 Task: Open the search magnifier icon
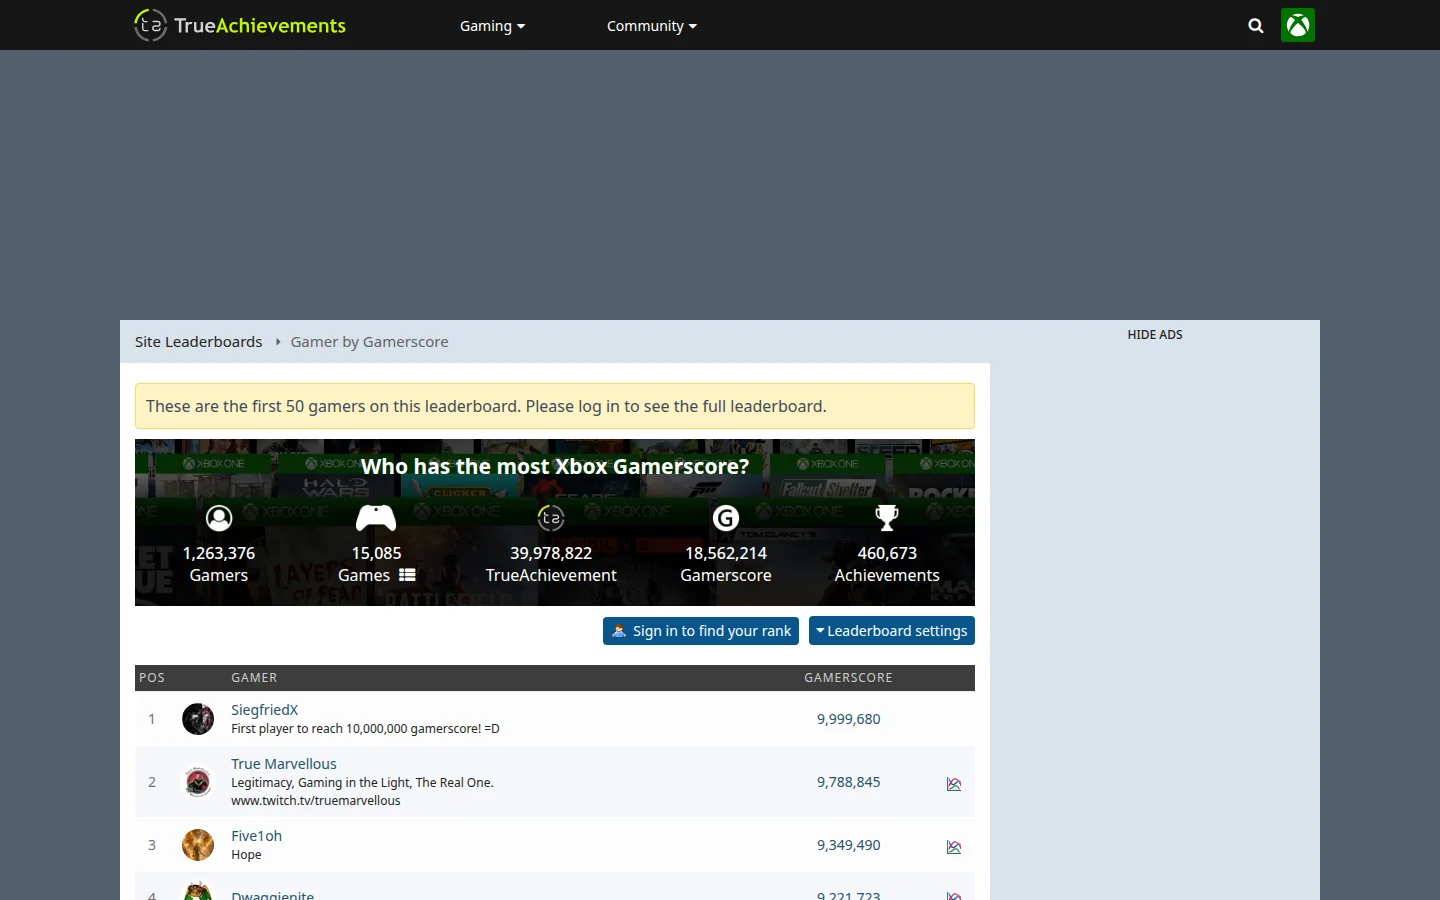click(x=1256, y=26)
